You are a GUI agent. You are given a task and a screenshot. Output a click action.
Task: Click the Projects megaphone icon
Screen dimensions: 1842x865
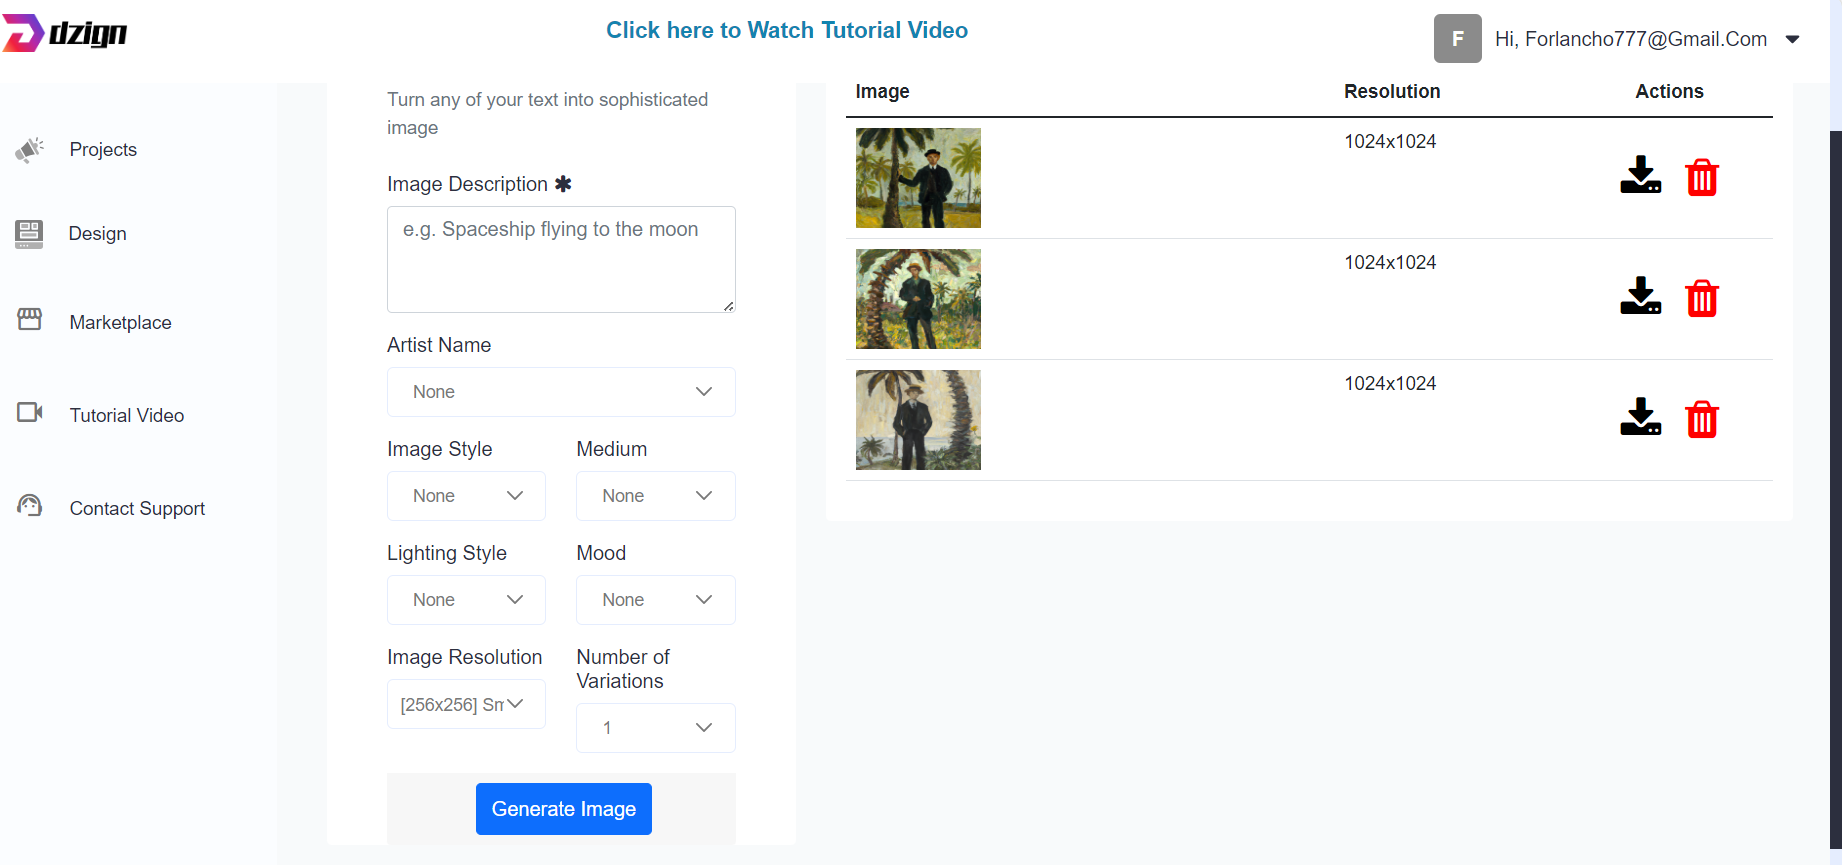[x=30, y=150]
